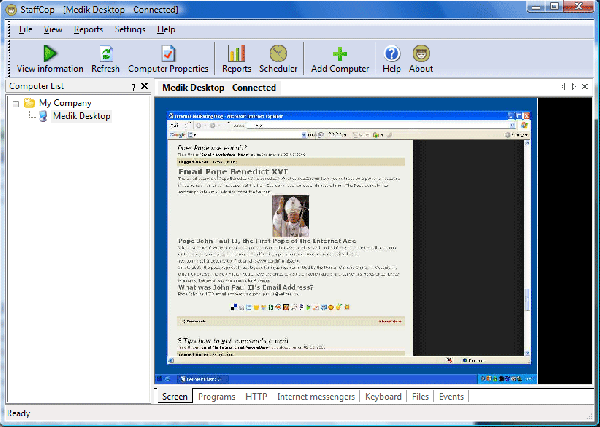600x427 pixels.
Task: Close the Computer List panel
Action: click(144, 88)
